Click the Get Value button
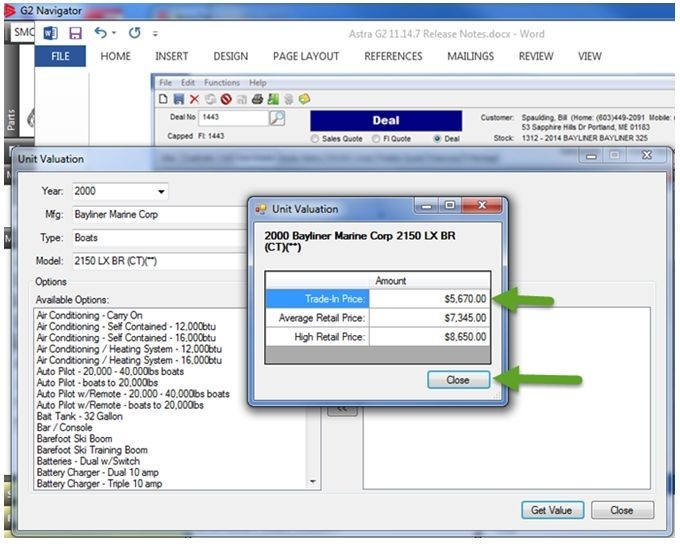Image resolution: width=680 pixels, height=544 pixels. [x=552, y=510]
